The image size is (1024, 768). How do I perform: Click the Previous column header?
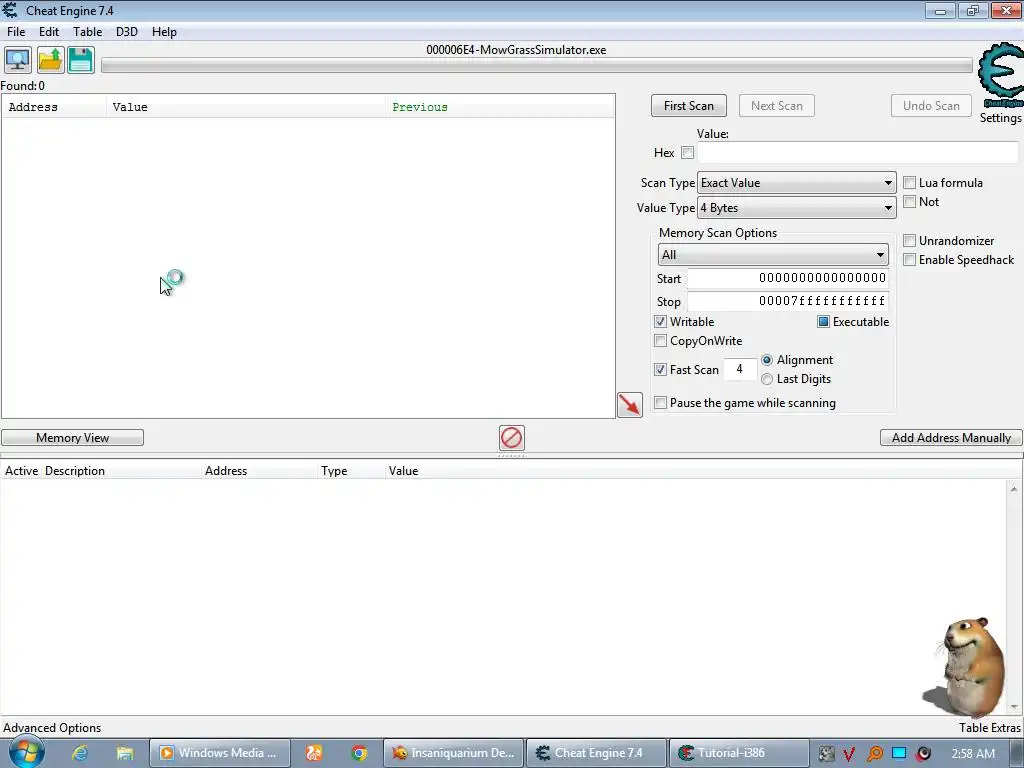pos(500,107)
